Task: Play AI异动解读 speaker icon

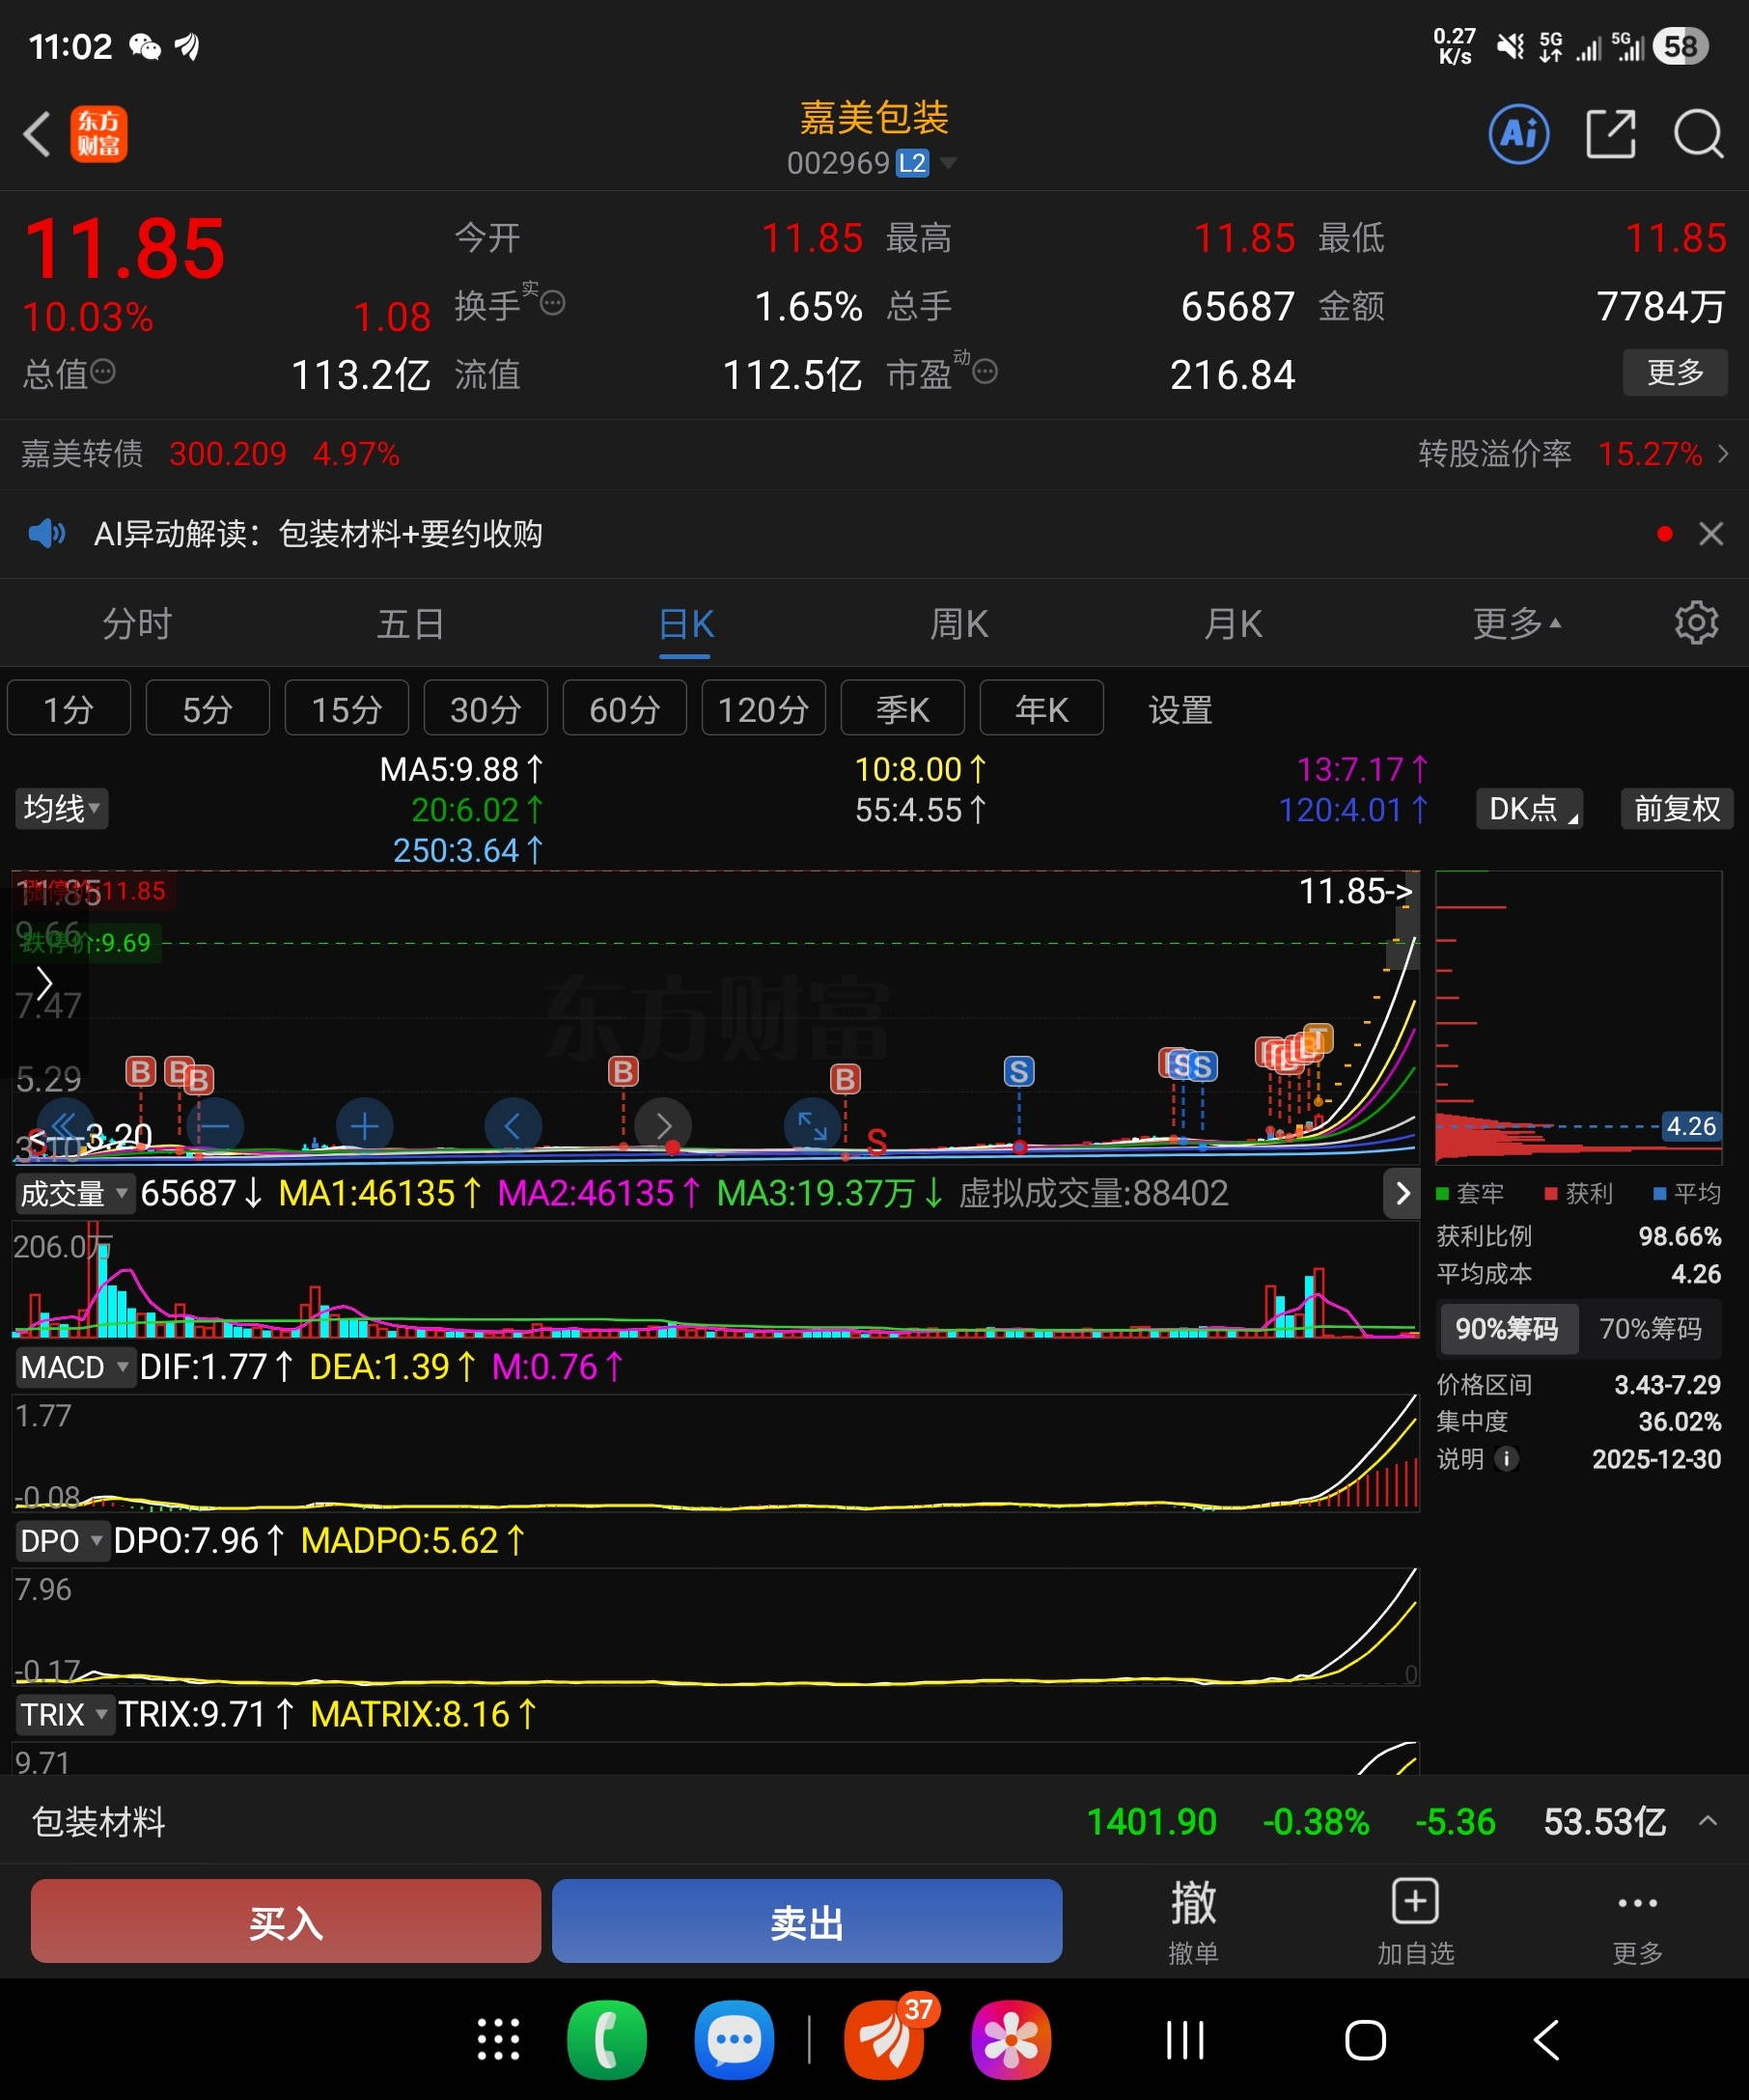Action: click(x=46, y=533)
